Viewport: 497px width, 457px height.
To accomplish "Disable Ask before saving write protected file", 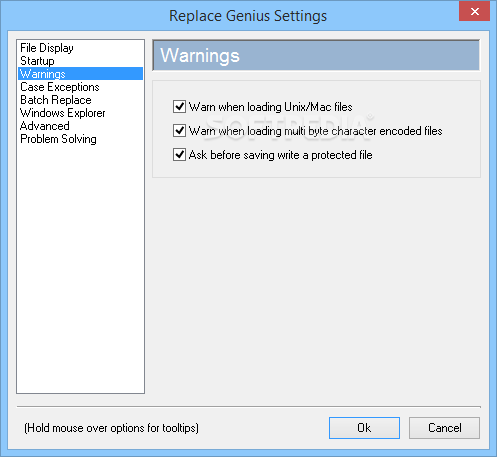I will click(x=179, y=155).
